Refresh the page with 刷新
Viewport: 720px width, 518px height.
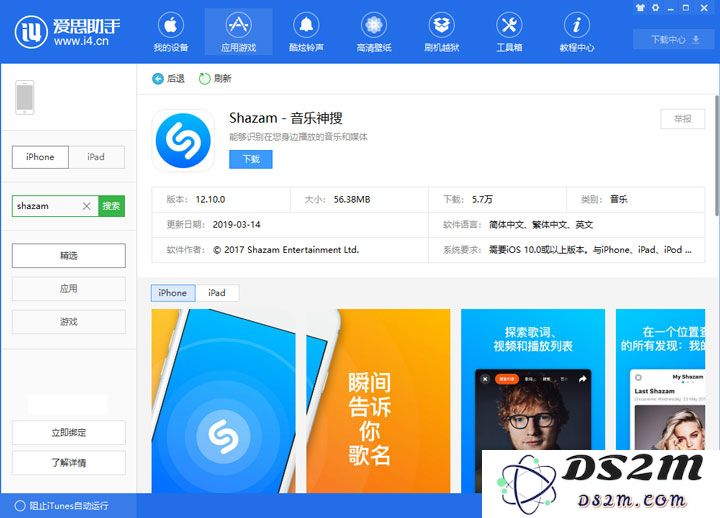coord(215,79)
